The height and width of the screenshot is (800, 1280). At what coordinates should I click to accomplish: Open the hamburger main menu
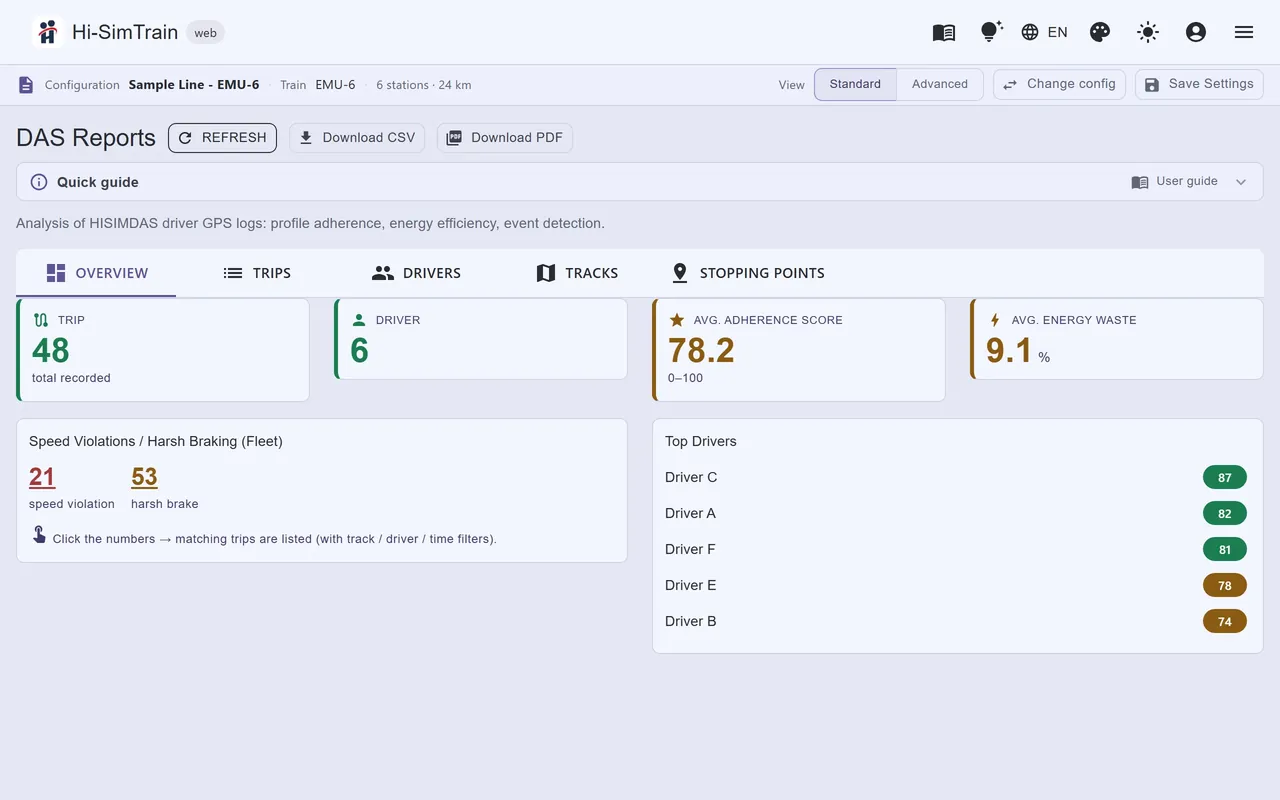click(x=1244, y=32)
